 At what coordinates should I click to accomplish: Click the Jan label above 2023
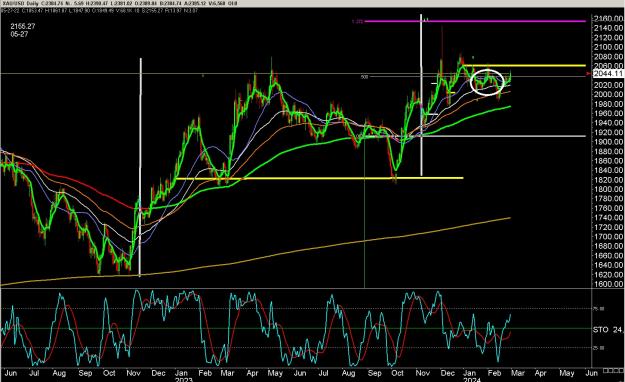181,373
